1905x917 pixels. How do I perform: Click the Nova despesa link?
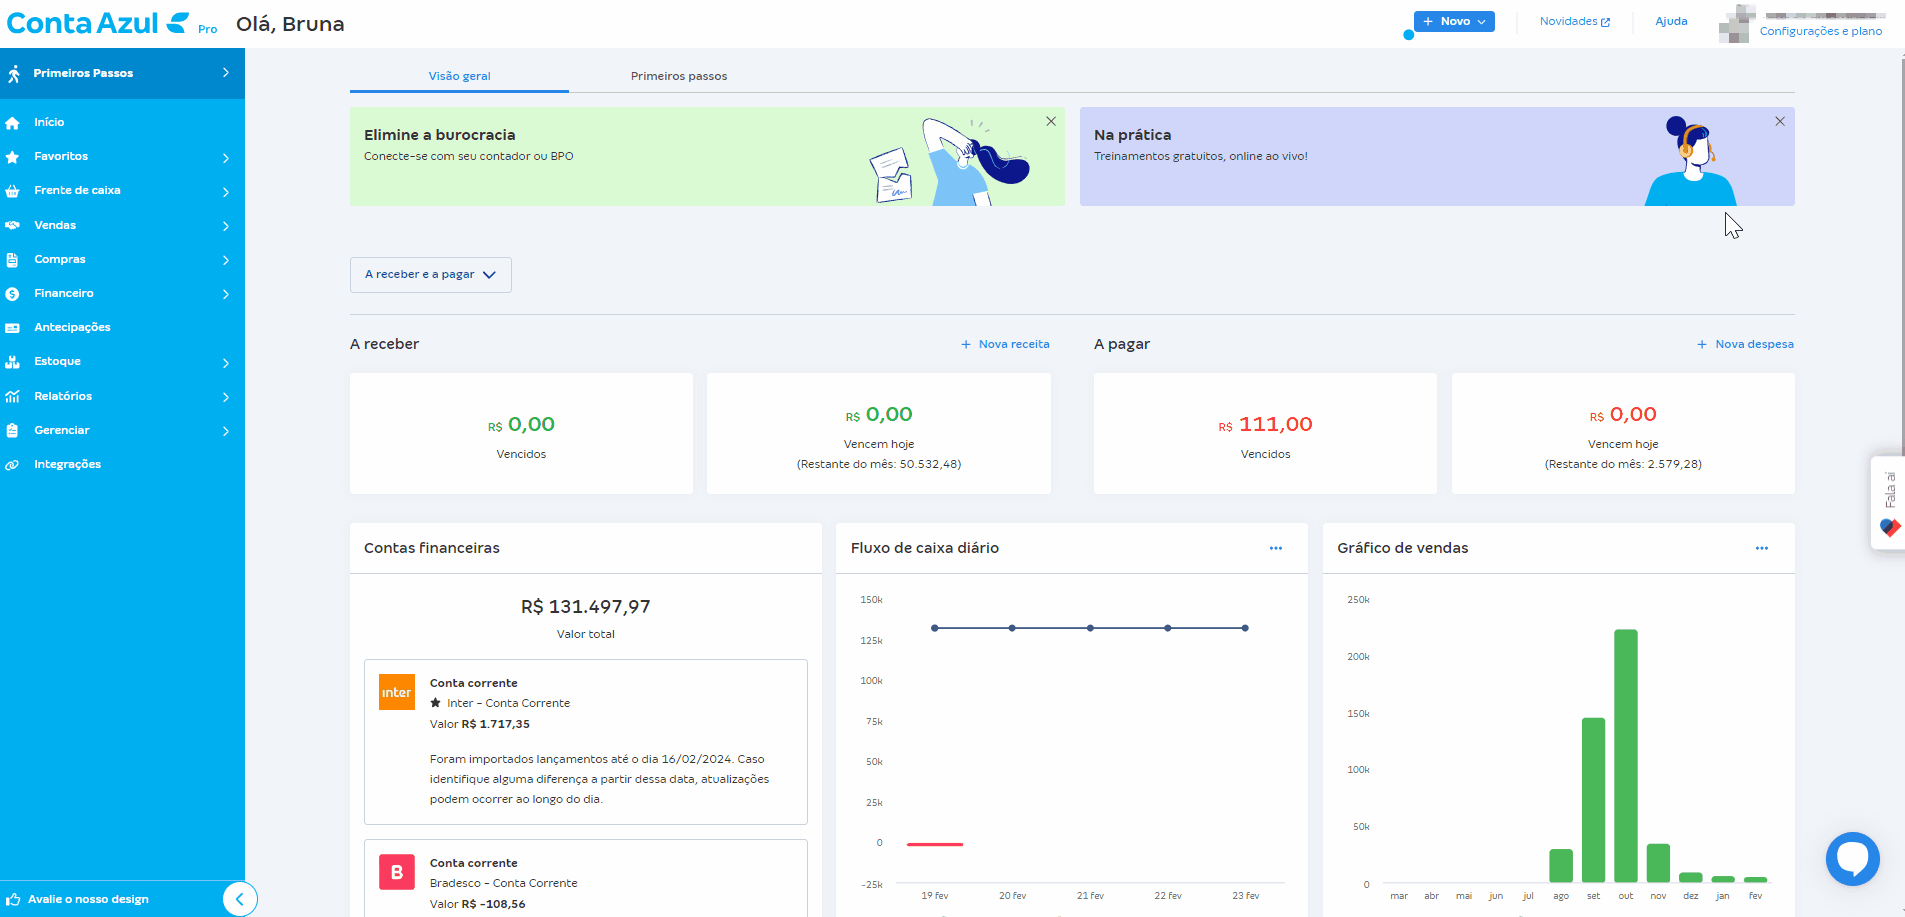pos(1745,344)
